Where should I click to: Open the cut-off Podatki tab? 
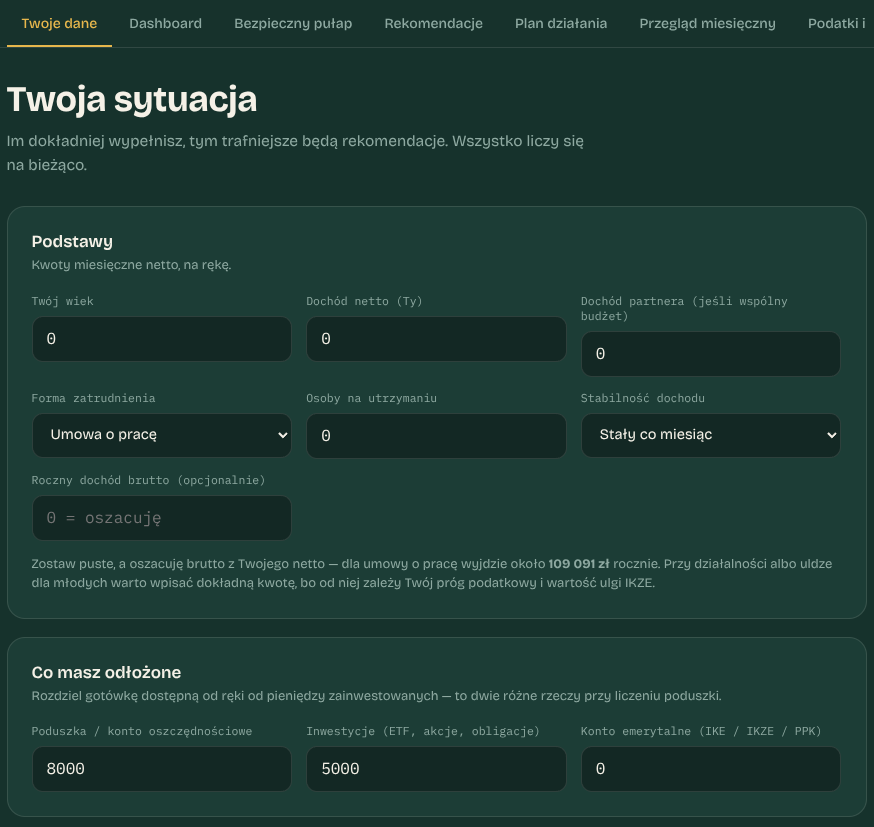(x=837, y=23)
